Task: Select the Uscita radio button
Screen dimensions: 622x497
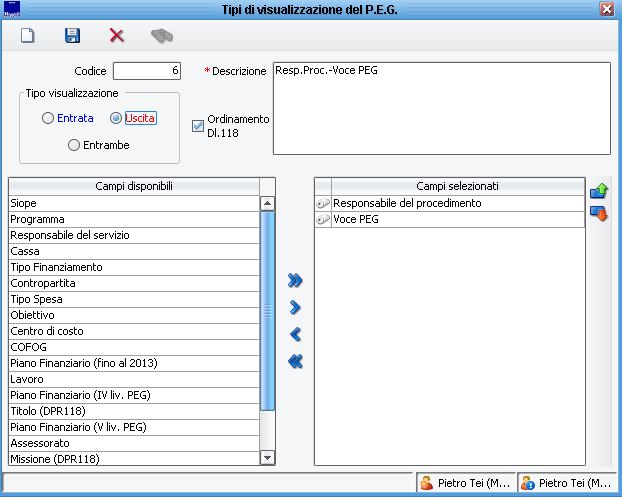Action: click(116, 118)
